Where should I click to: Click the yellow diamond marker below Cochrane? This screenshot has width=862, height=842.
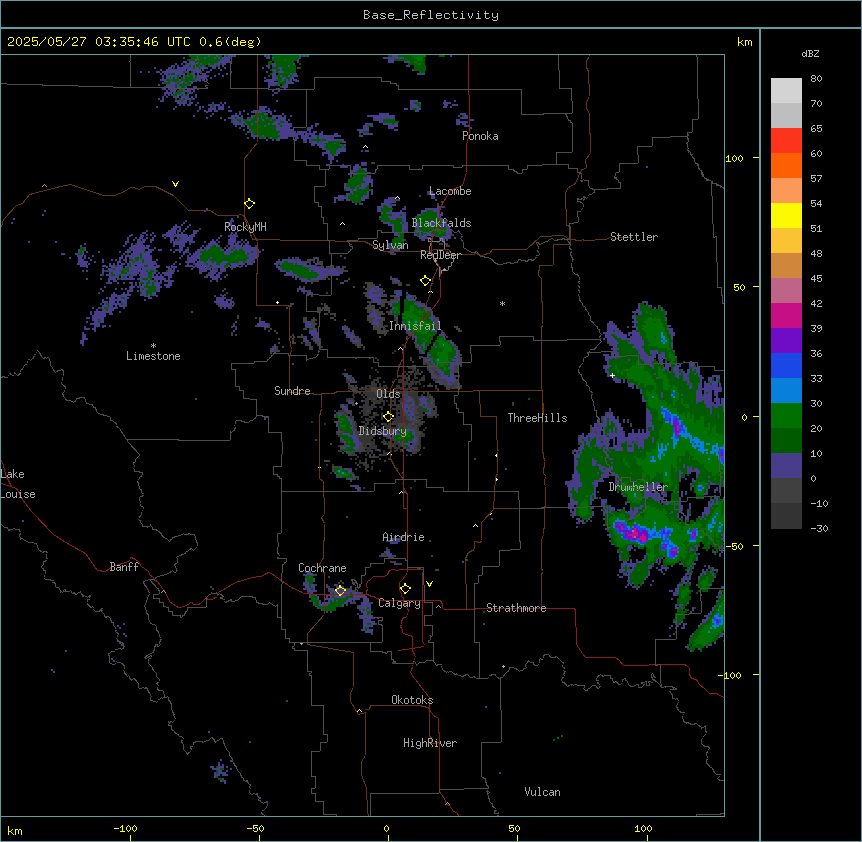coord(340,591)
